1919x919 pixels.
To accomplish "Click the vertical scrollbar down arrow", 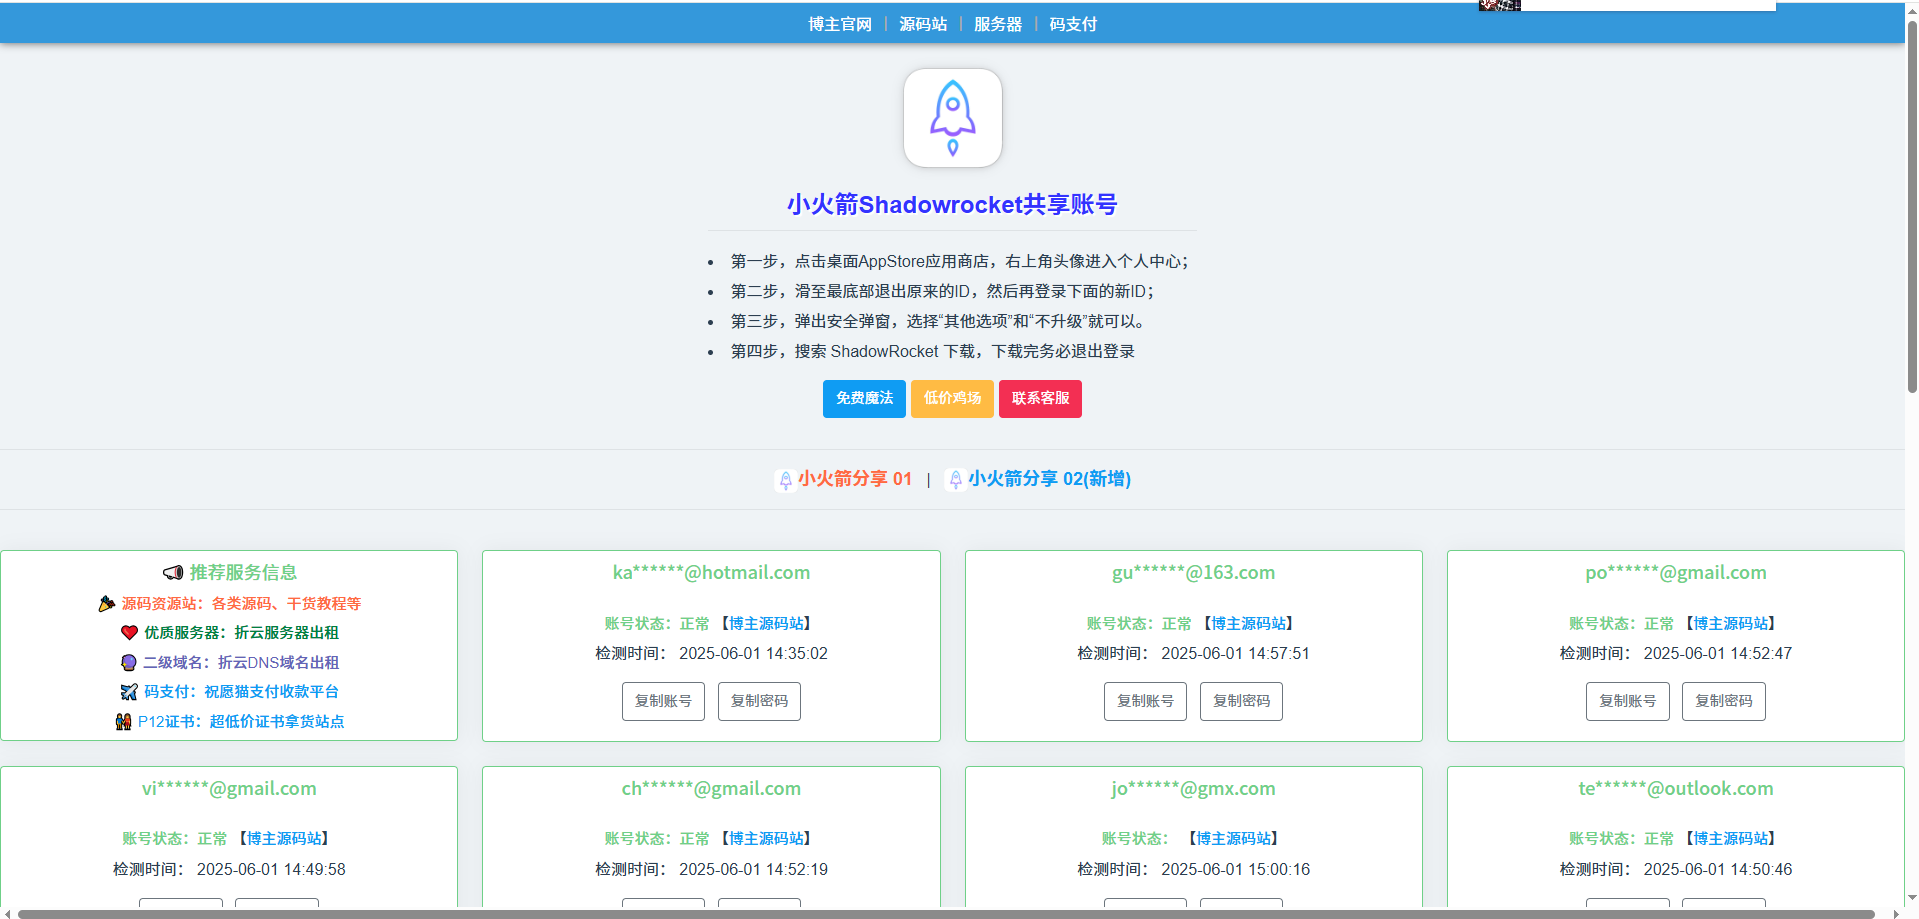I will [x=1912, y=897].
